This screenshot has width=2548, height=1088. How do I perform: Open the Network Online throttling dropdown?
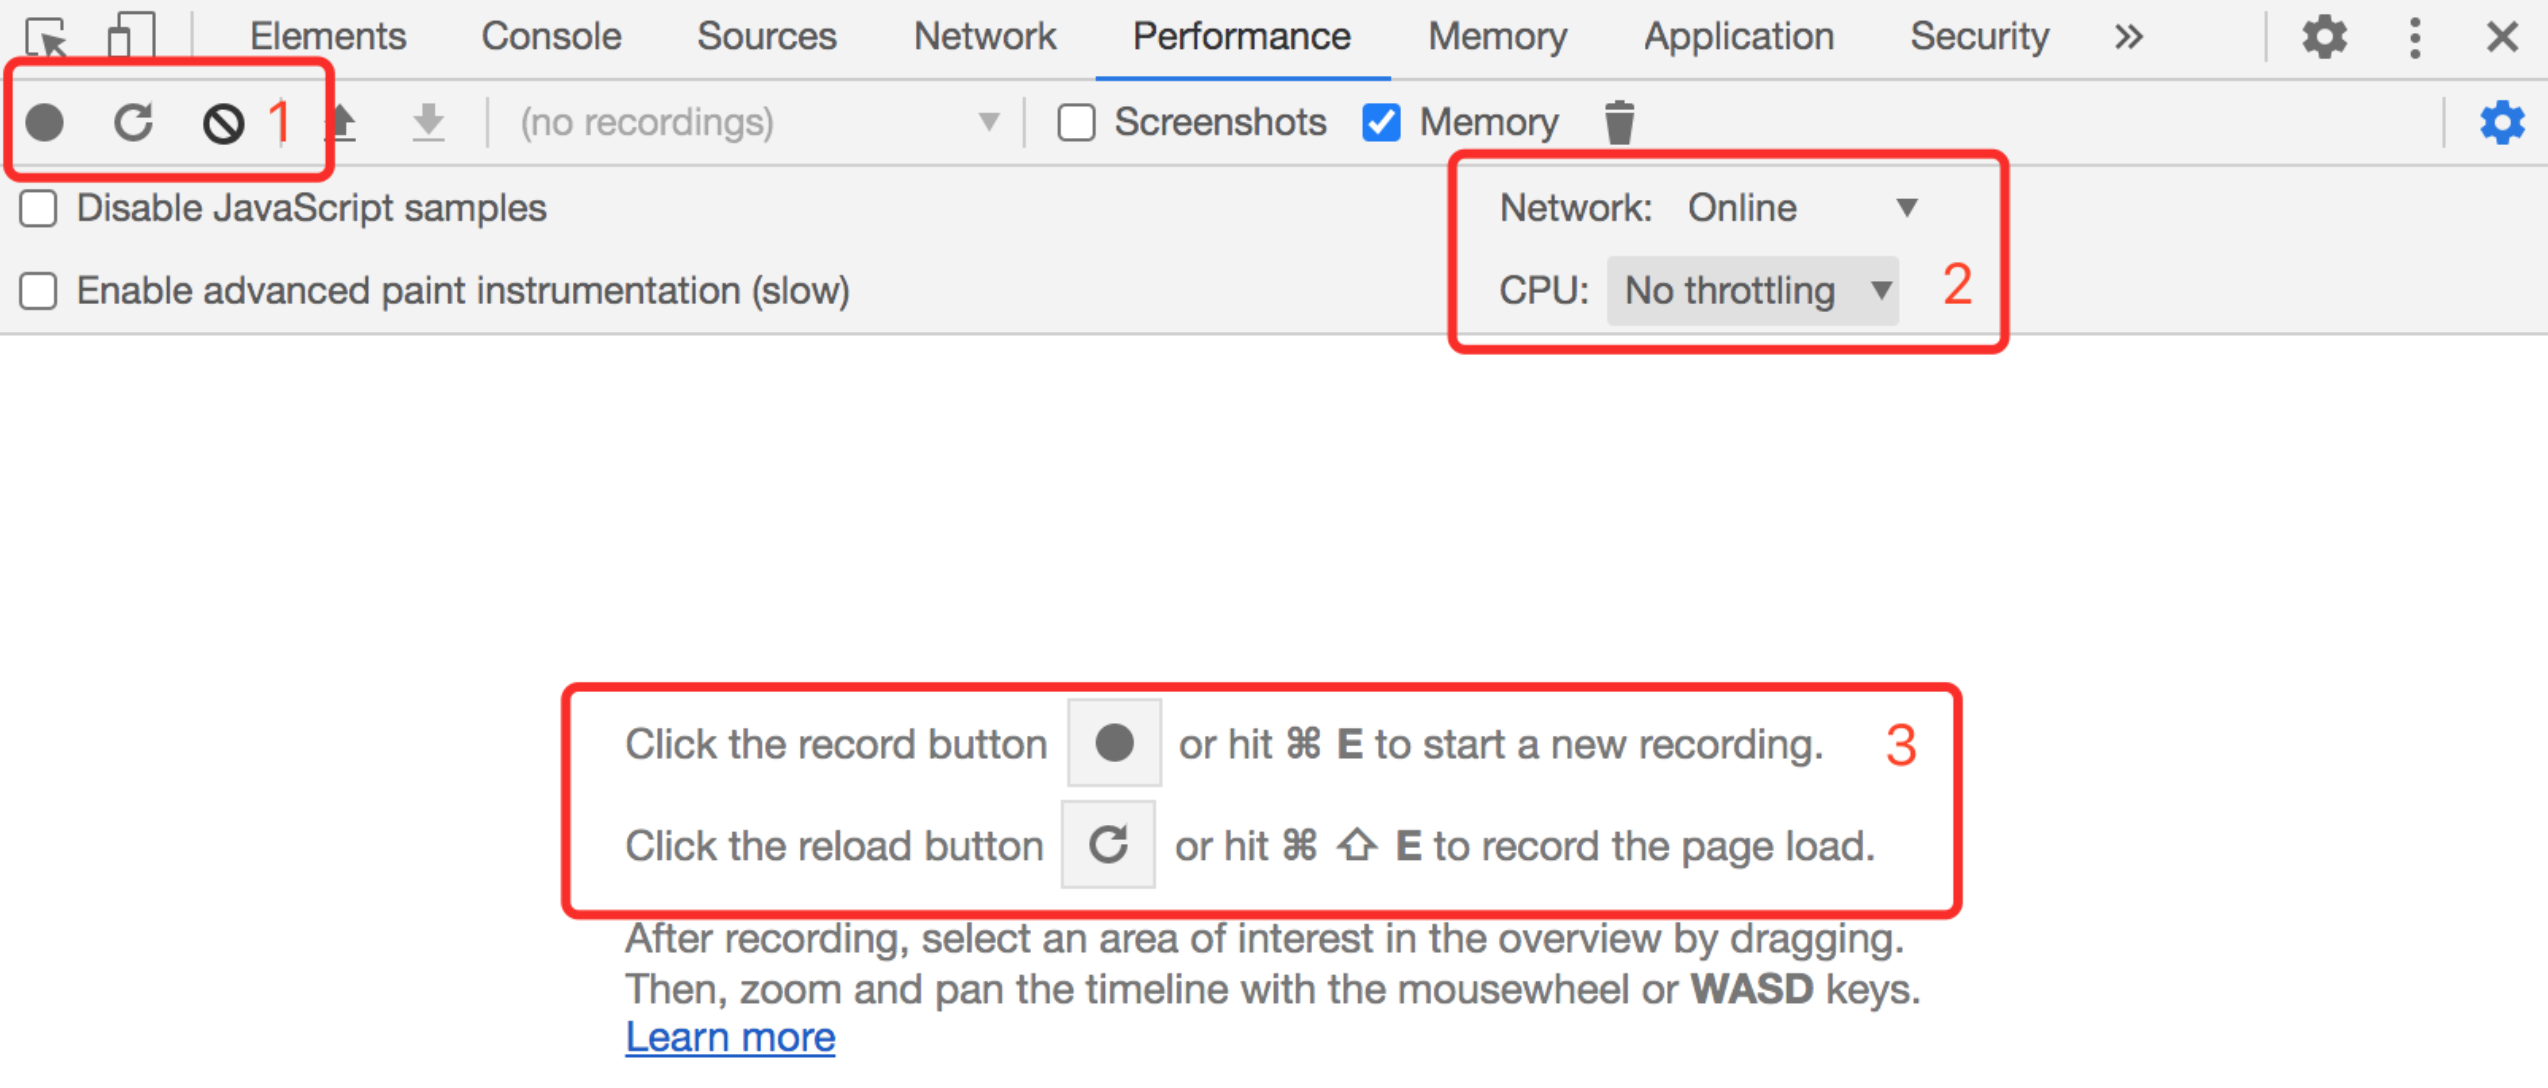(x=1800, y=208)
